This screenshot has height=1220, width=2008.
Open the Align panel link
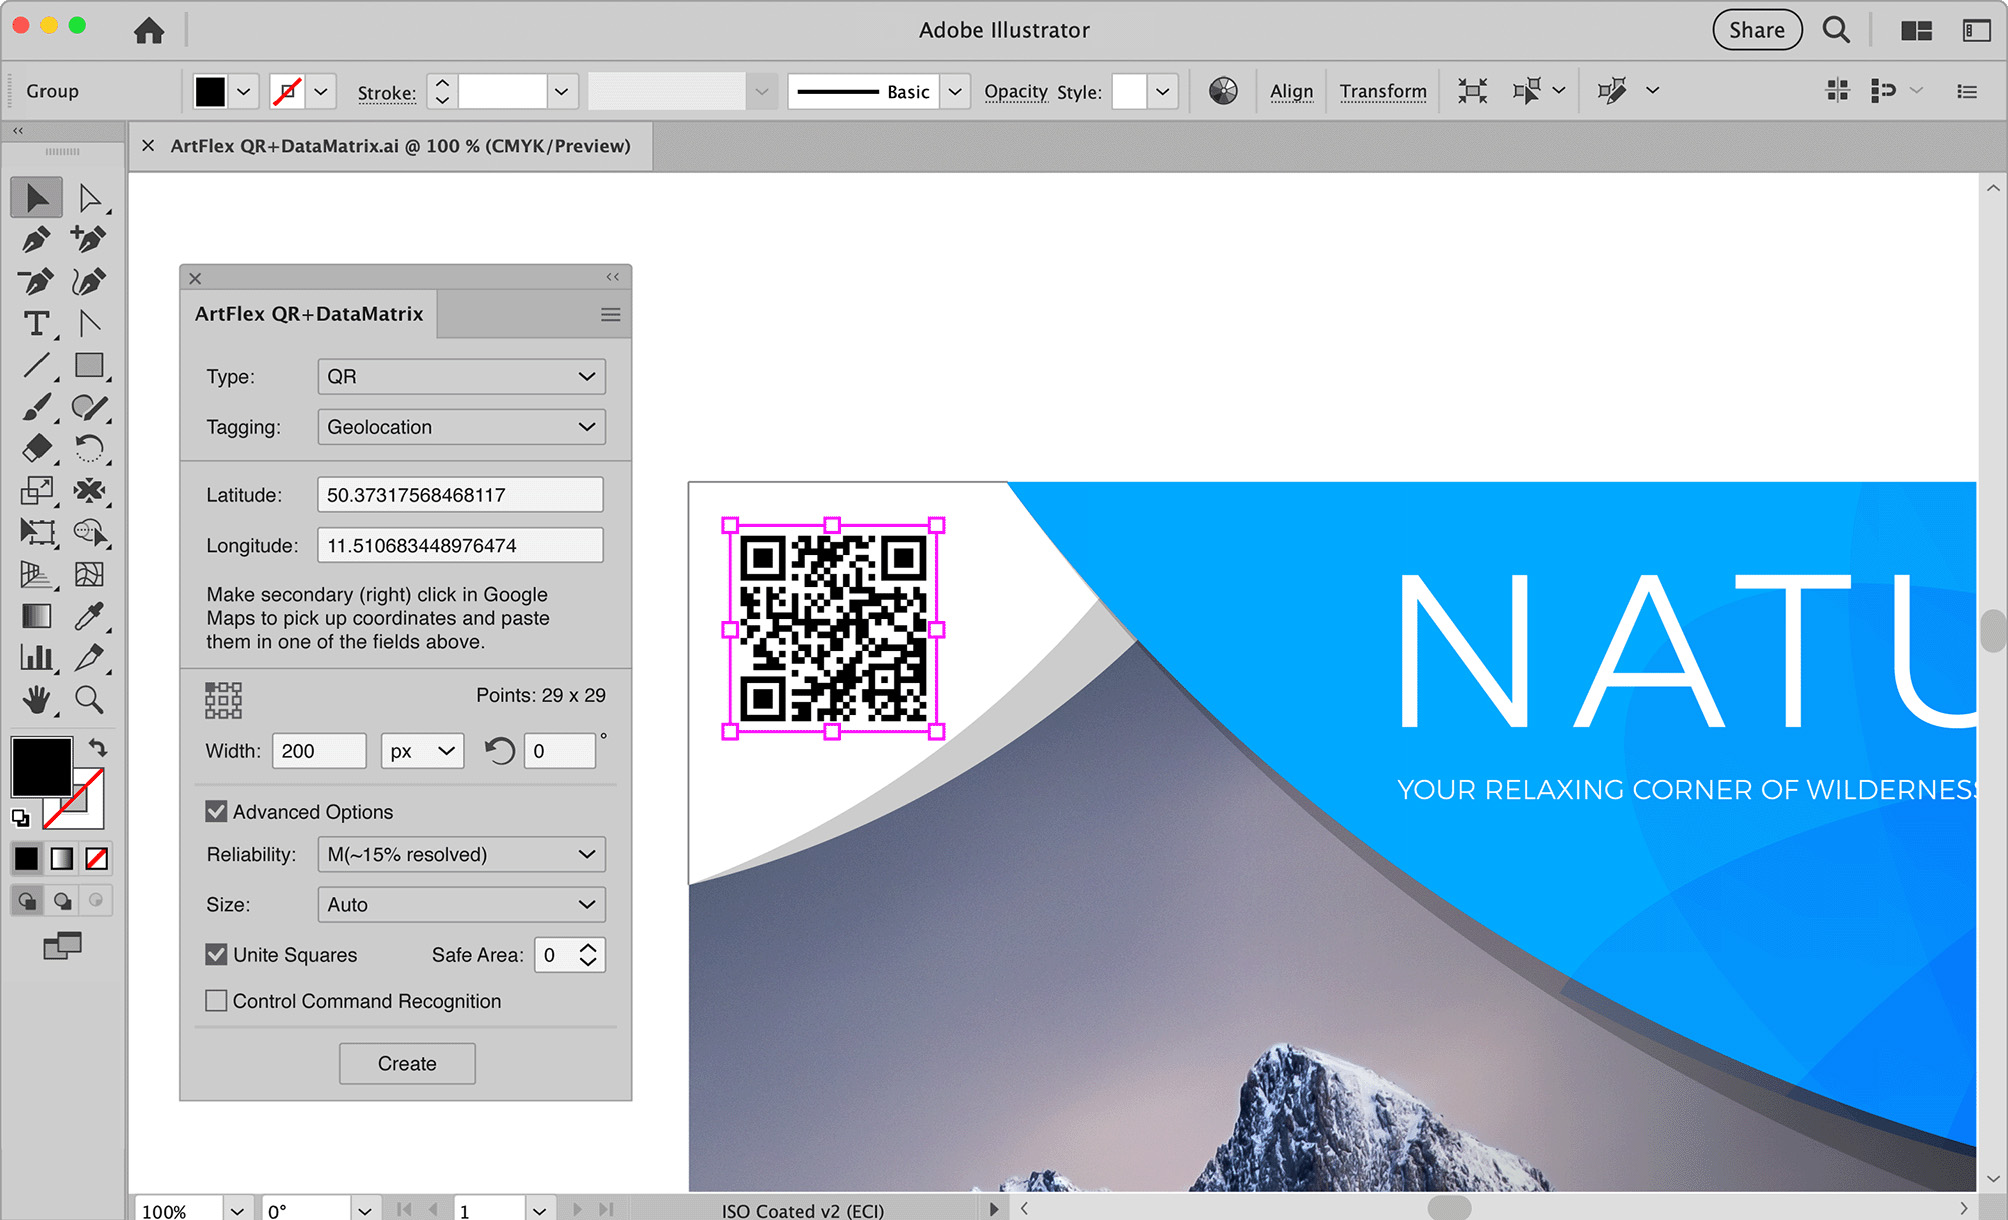(x=1291, y=91)
